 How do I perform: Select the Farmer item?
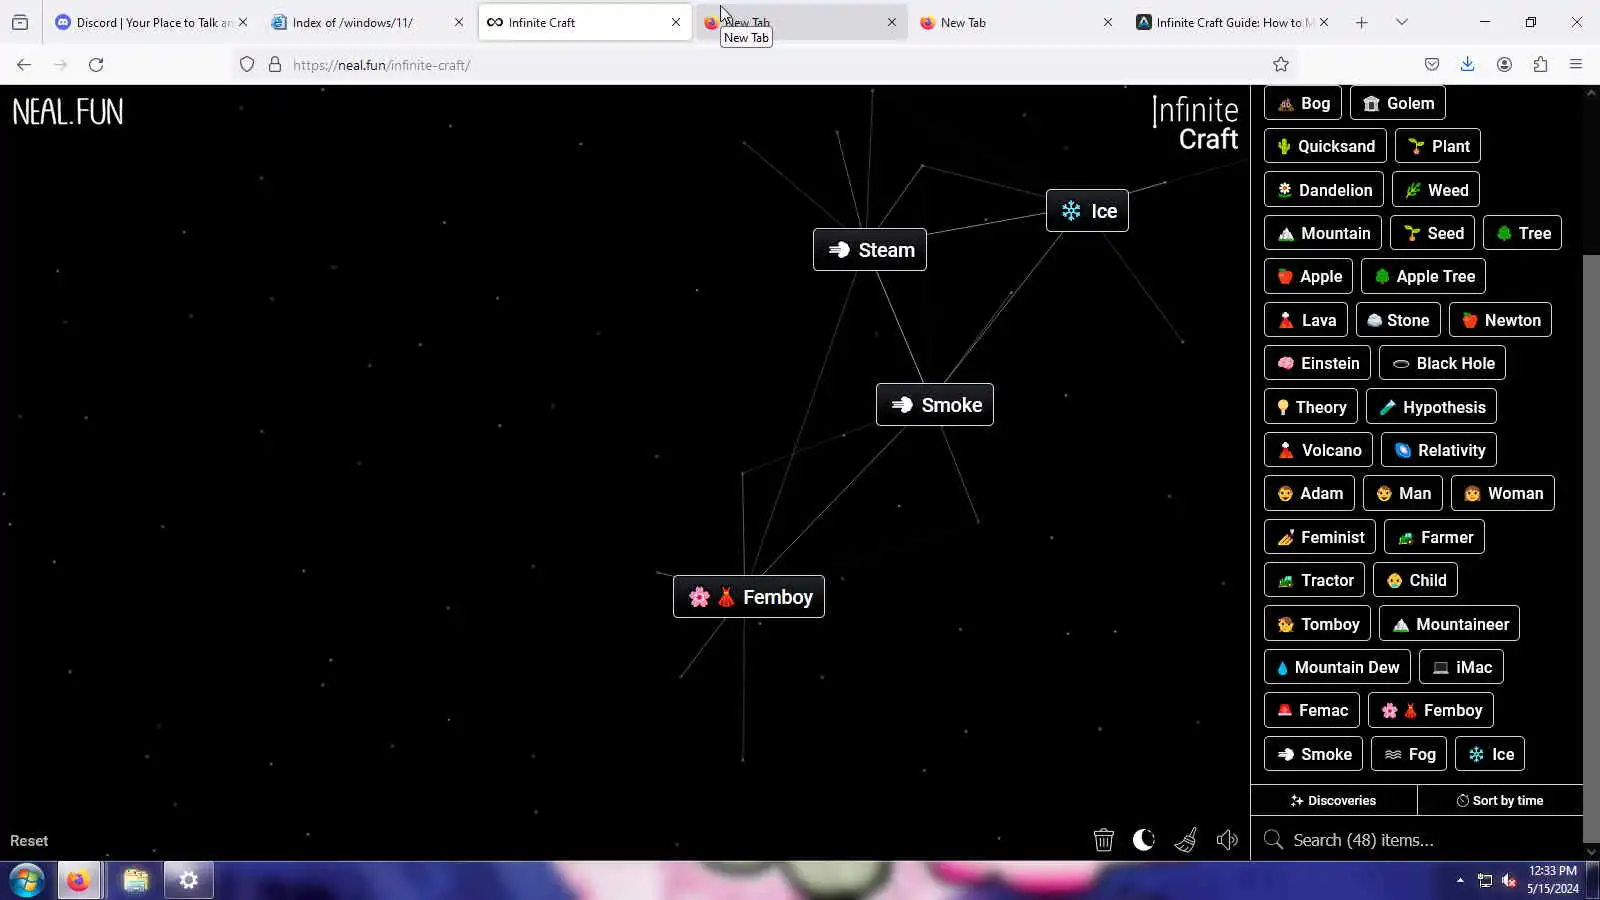(1434, 537)
